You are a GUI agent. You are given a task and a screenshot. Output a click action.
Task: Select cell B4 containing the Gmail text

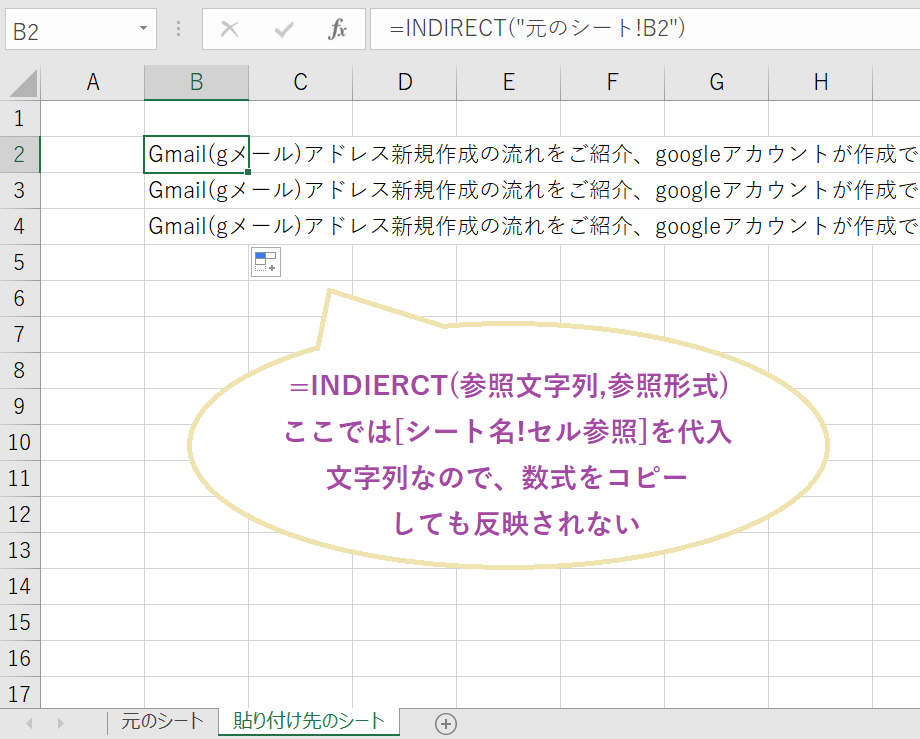[x=196, y=226]
